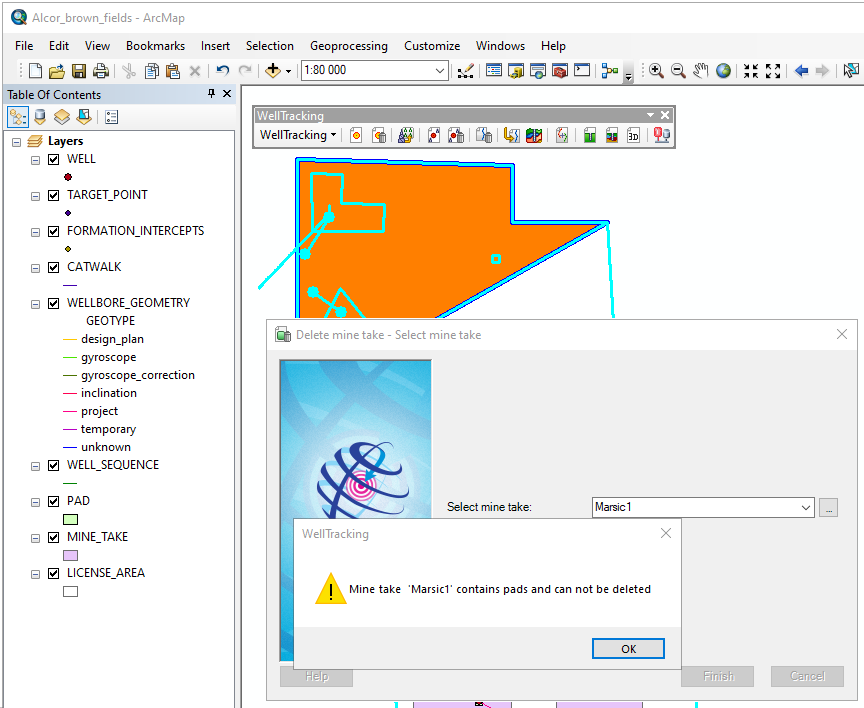The height and width of the screenshot is (708, 864).
Task: Open the File menu
Action: (x=24, y=46)
